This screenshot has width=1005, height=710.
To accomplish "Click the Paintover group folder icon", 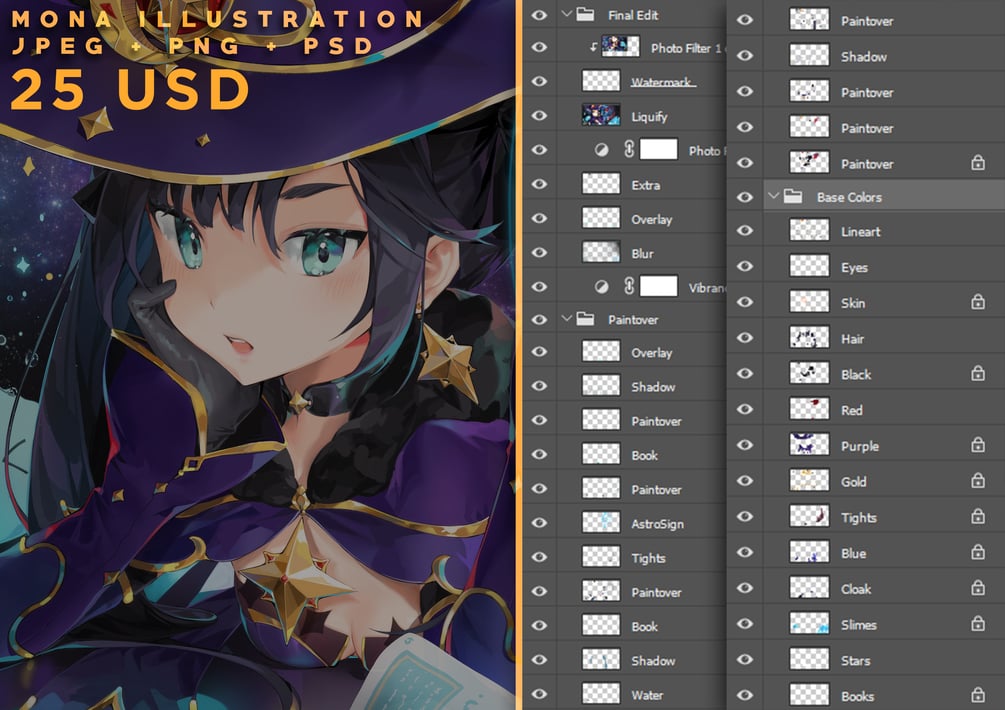I will (x=585, y=318).
